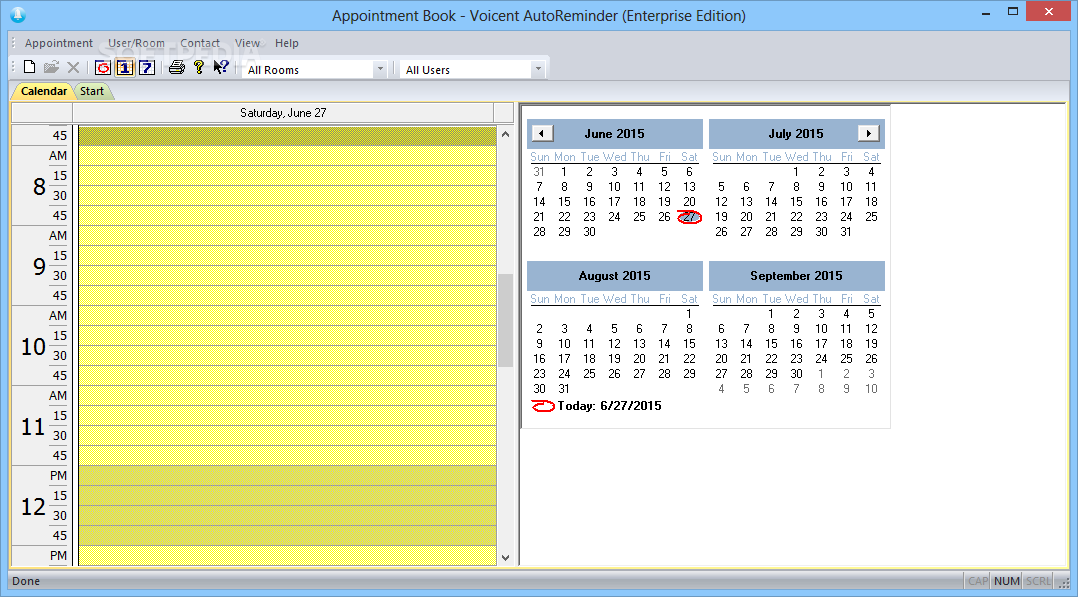Click the 8 AM time slot row
The image size is (1078, 597).
(287, 155)
